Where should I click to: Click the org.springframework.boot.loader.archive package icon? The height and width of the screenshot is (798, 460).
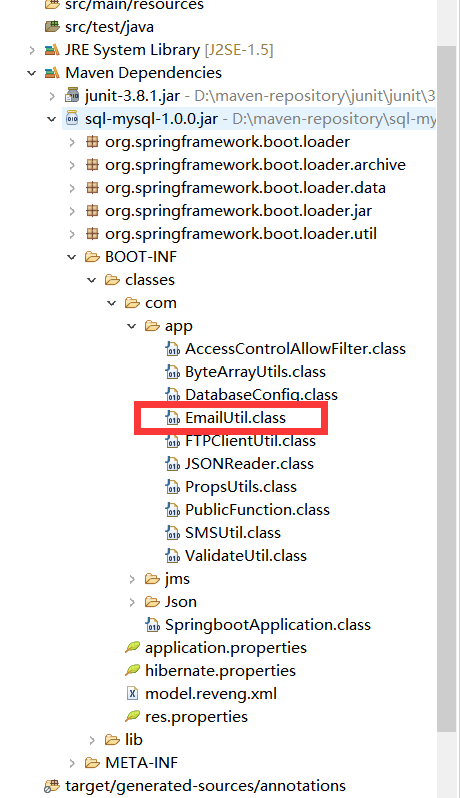click(92, 165)
